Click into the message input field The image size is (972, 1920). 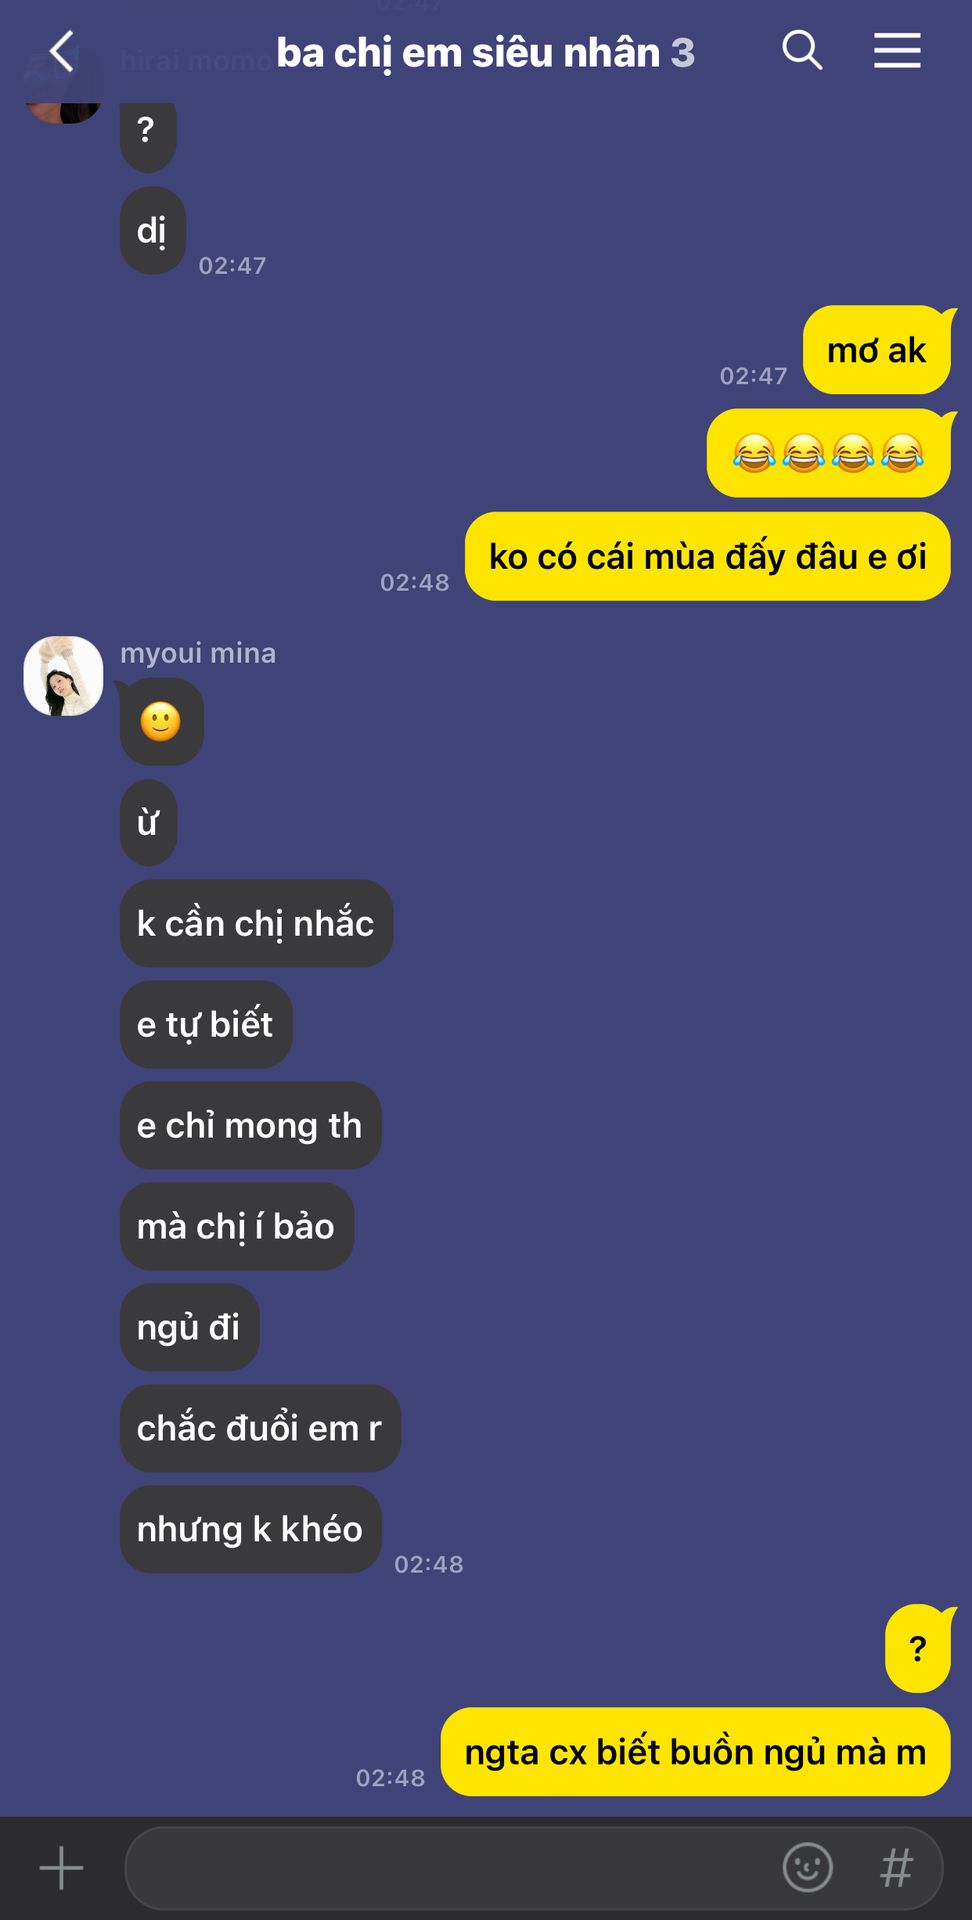click(450, 1868)
